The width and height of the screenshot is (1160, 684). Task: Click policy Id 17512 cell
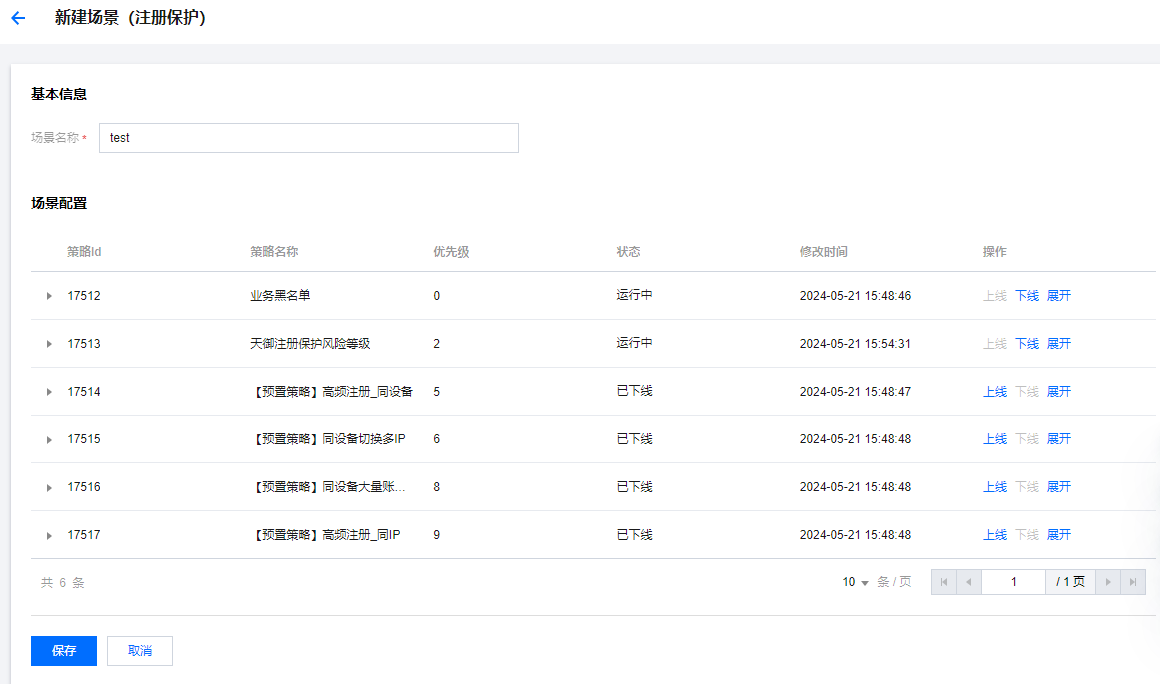tap(84, 296)
